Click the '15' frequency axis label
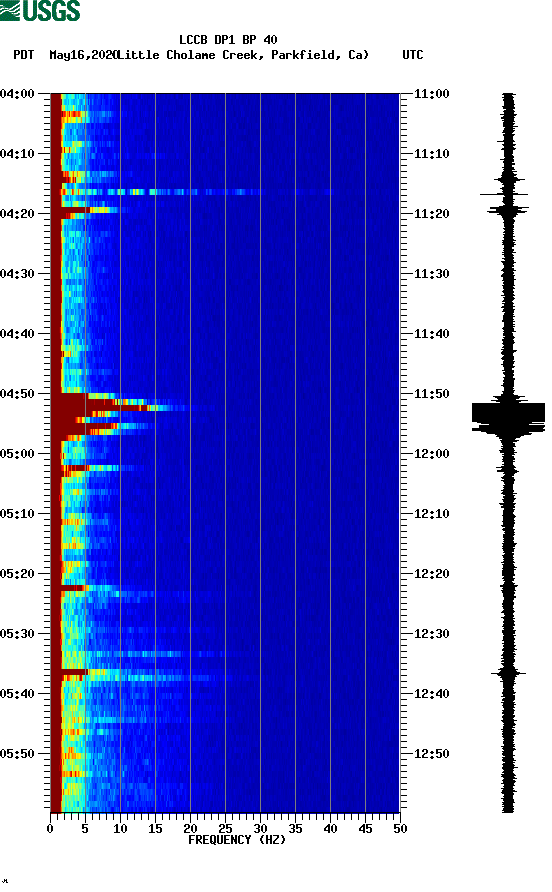Image resolution: width=552 pixels, height=892 pixels. [155, 829]
